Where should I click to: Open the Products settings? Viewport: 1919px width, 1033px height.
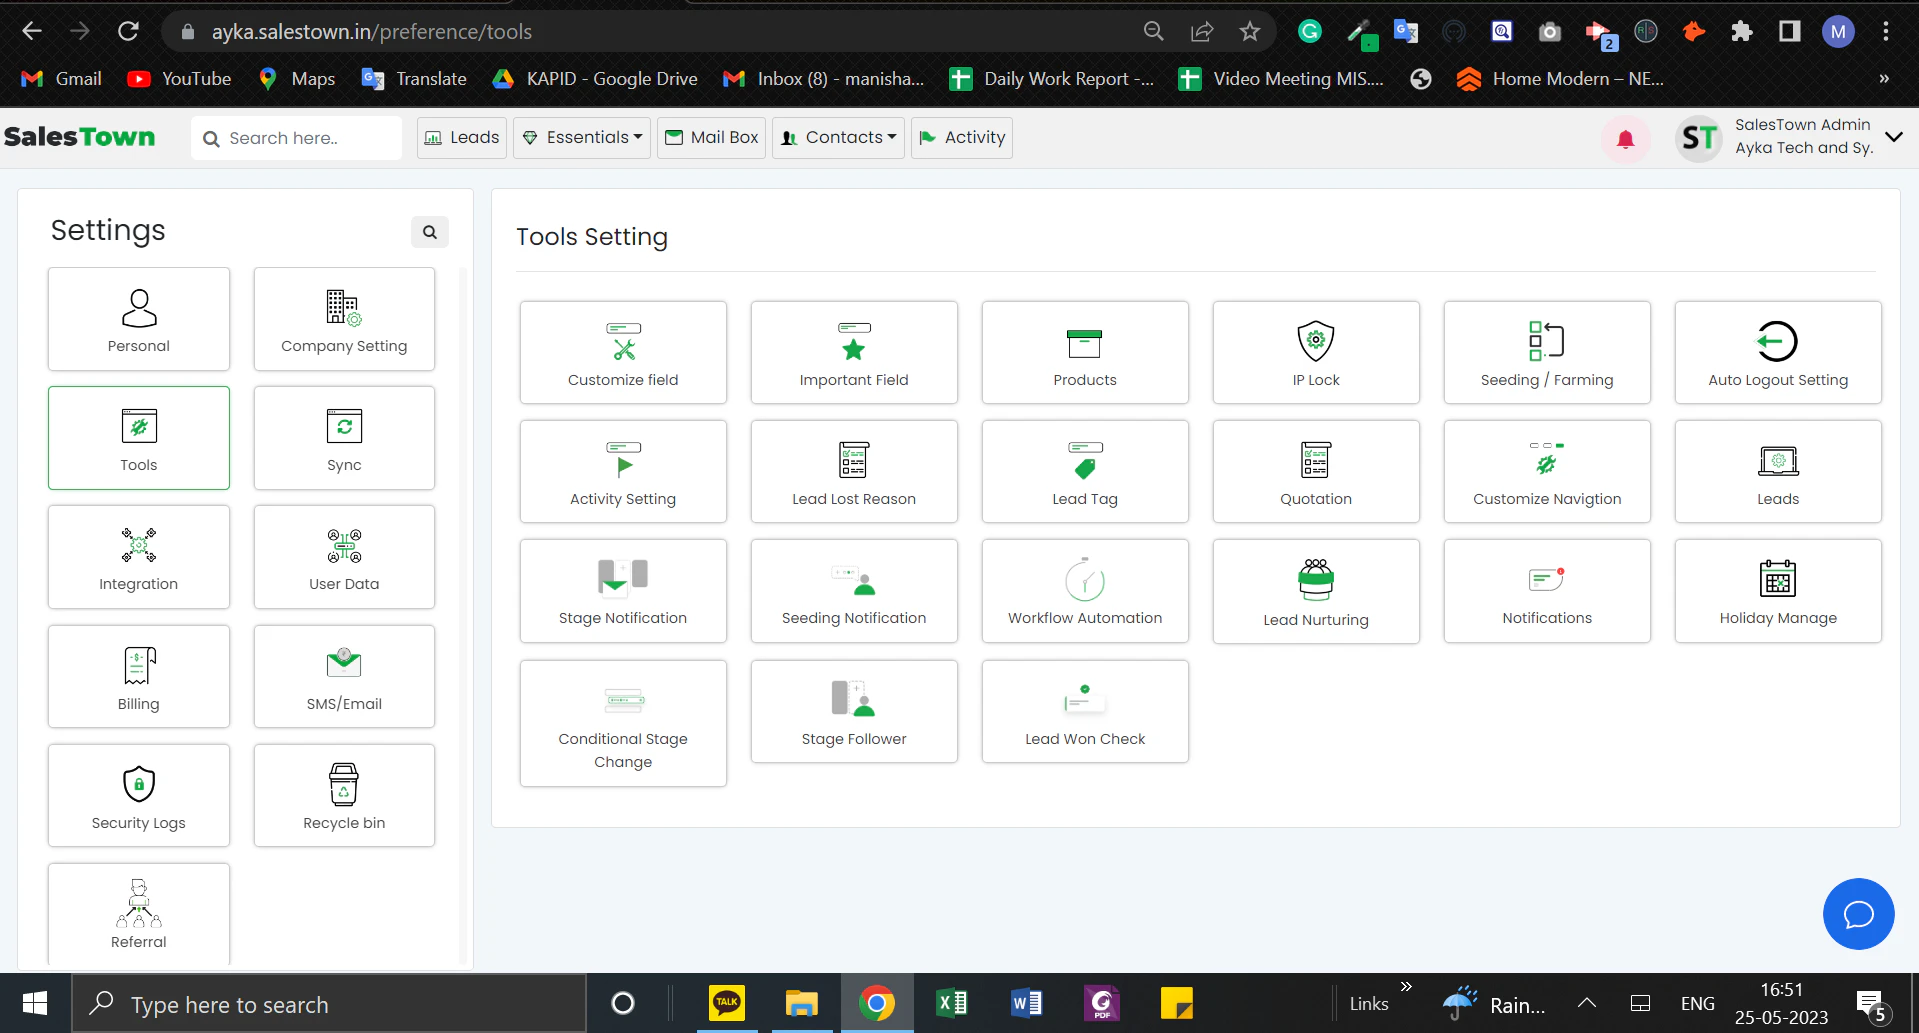1084,352
